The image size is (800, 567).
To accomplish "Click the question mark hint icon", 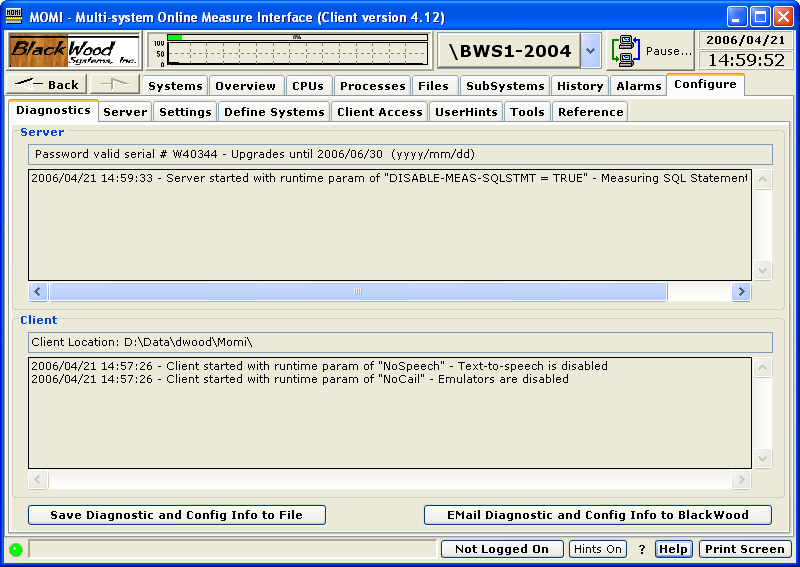I will [641, 550].
